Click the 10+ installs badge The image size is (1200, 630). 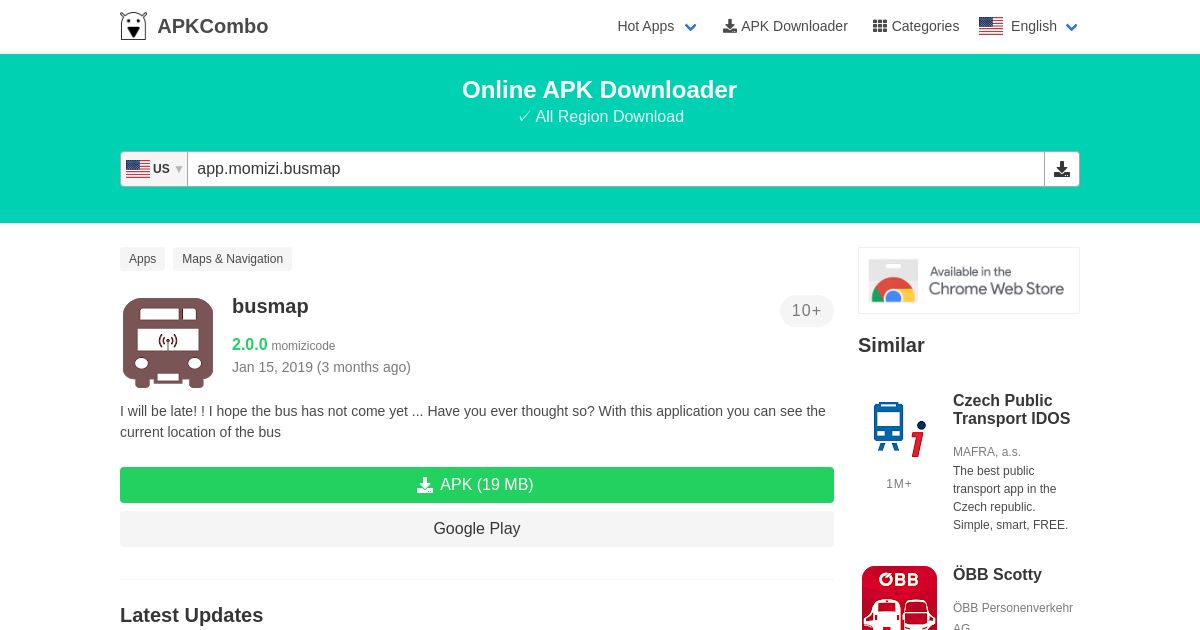click(806, 311)
